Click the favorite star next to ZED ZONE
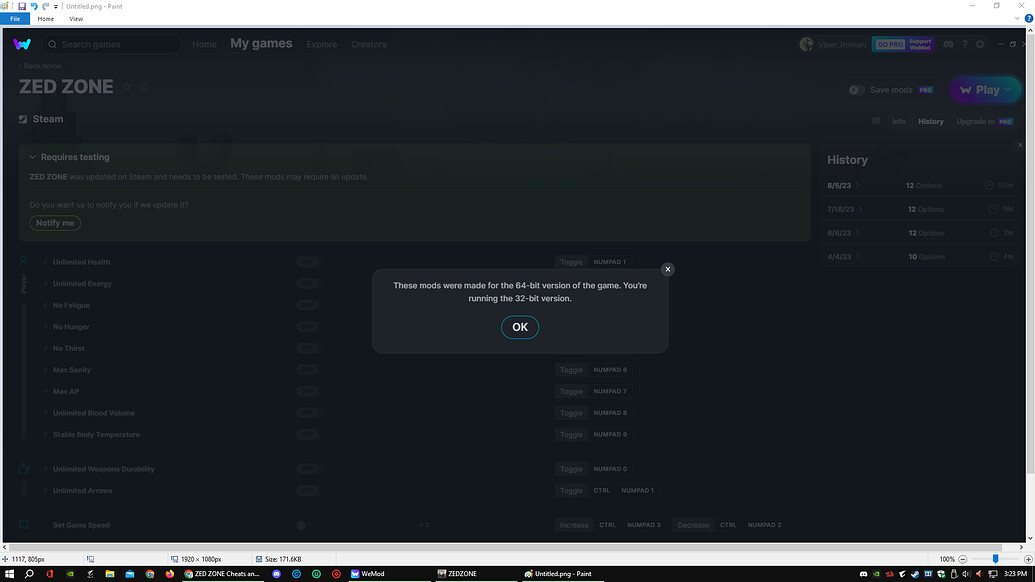The height and width of the screenshot is (582, 1035). (127, 88)
